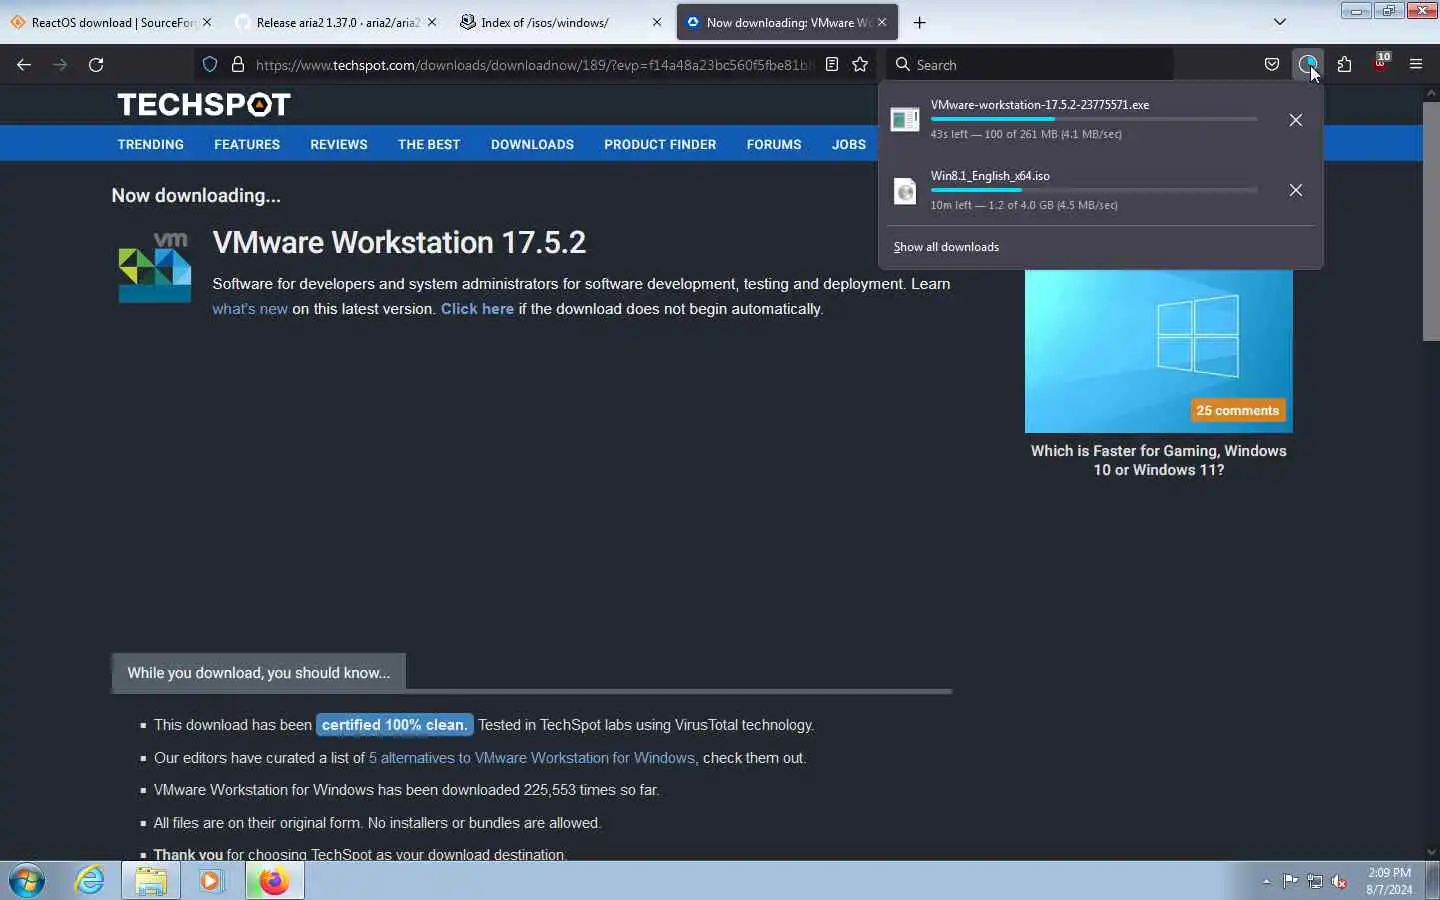Viewport: 1440px width, 900px height.
Task: Click the Action Center flag tray icon
Action: coord(1290,881)
